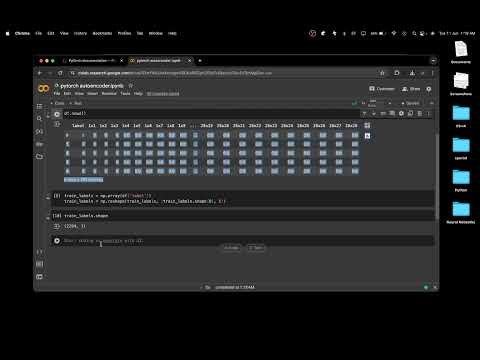Click into the empty code cell editor

point(247,241)
